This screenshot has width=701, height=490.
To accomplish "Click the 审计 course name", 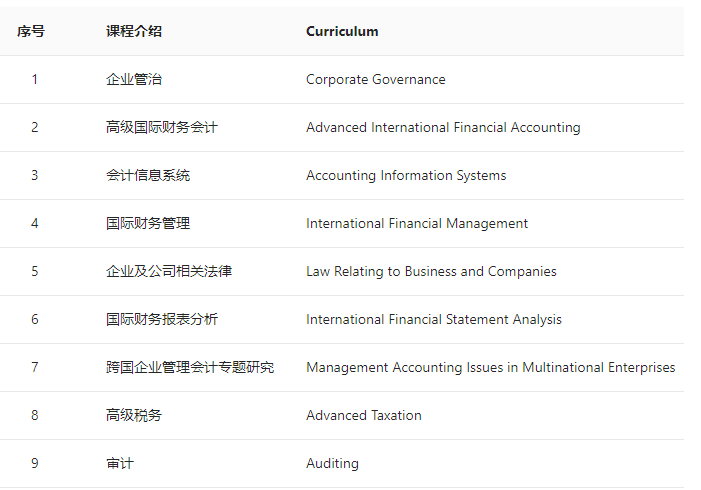I will (x=120, y=463).
